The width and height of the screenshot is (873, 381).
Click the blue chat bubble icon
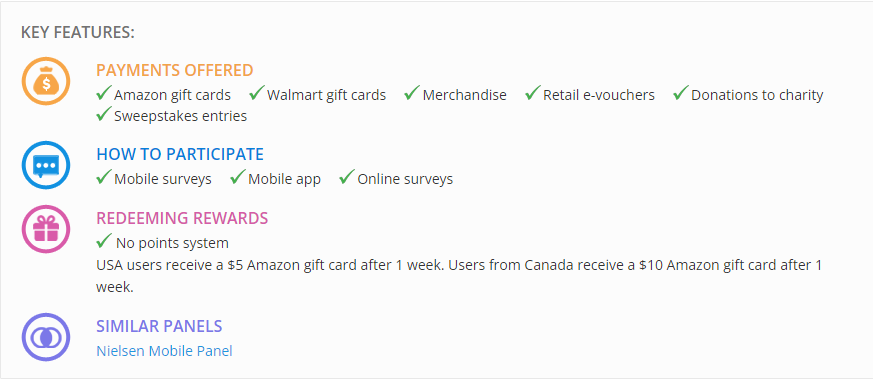tap(46, 165)
